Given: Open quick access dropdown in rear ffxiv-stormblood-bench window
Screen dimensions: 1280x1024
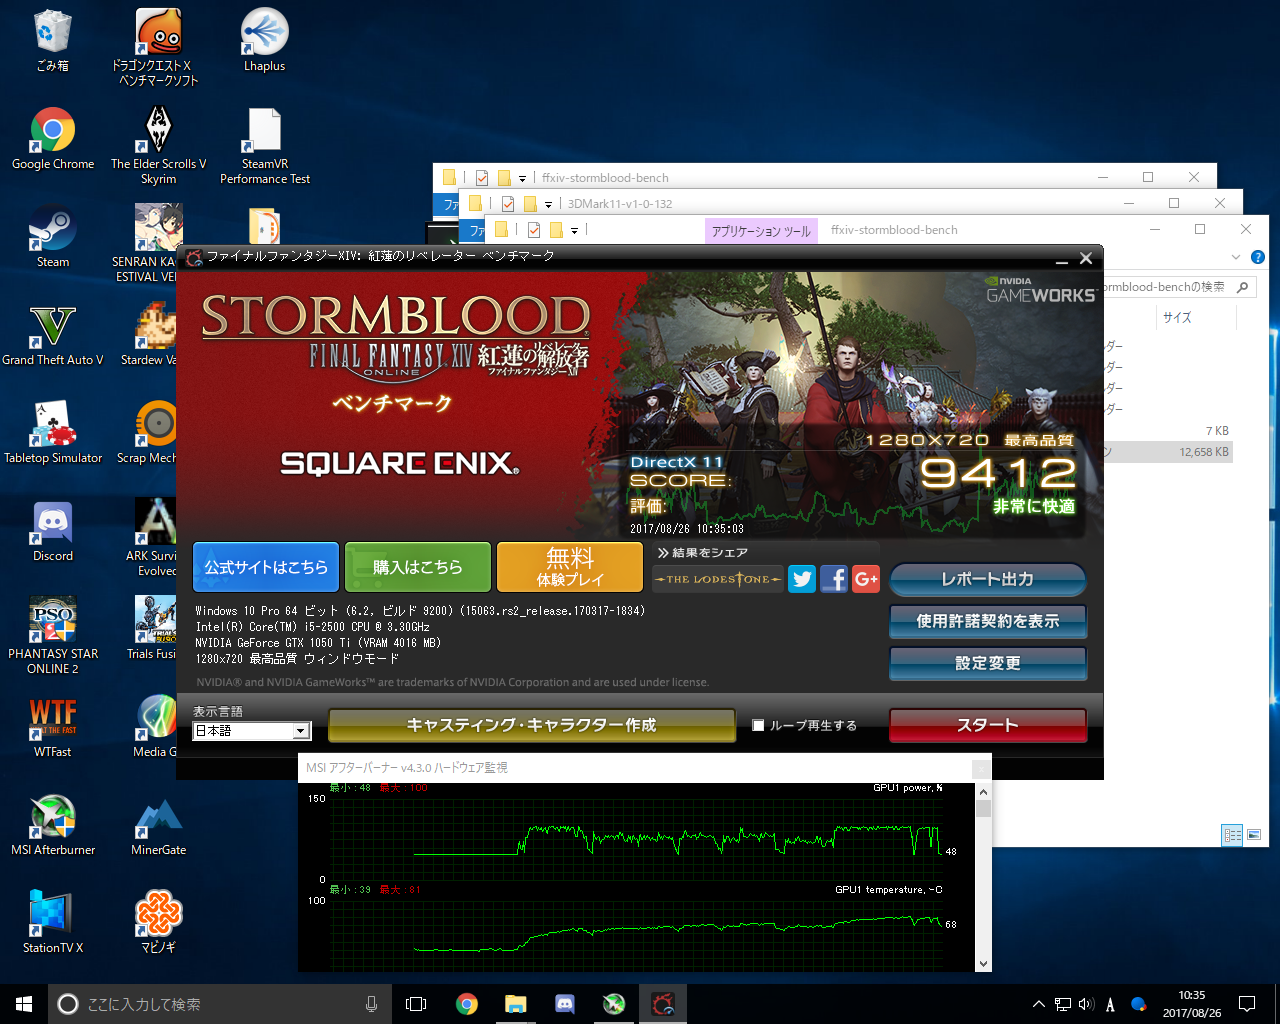Looking at the screenshot, I should (522, 178).
